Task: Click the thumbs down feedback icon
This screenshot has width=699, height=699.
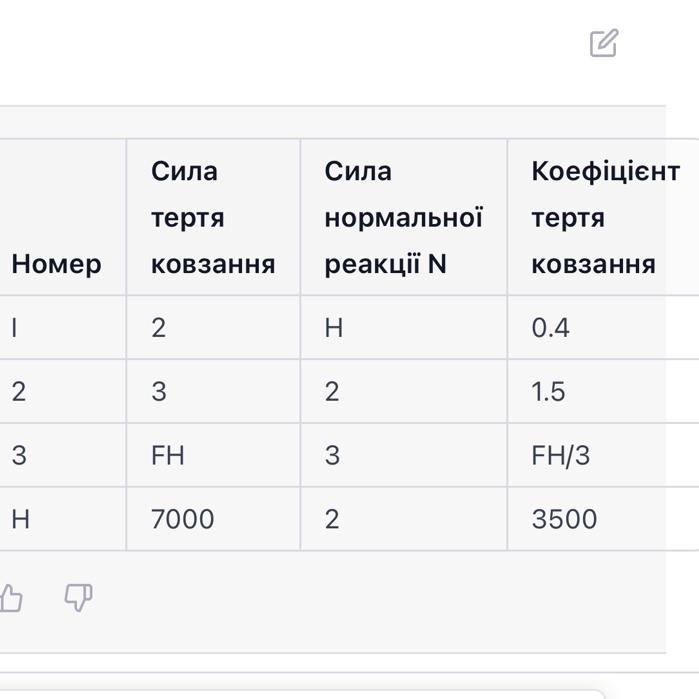Action: click(78, 597)
